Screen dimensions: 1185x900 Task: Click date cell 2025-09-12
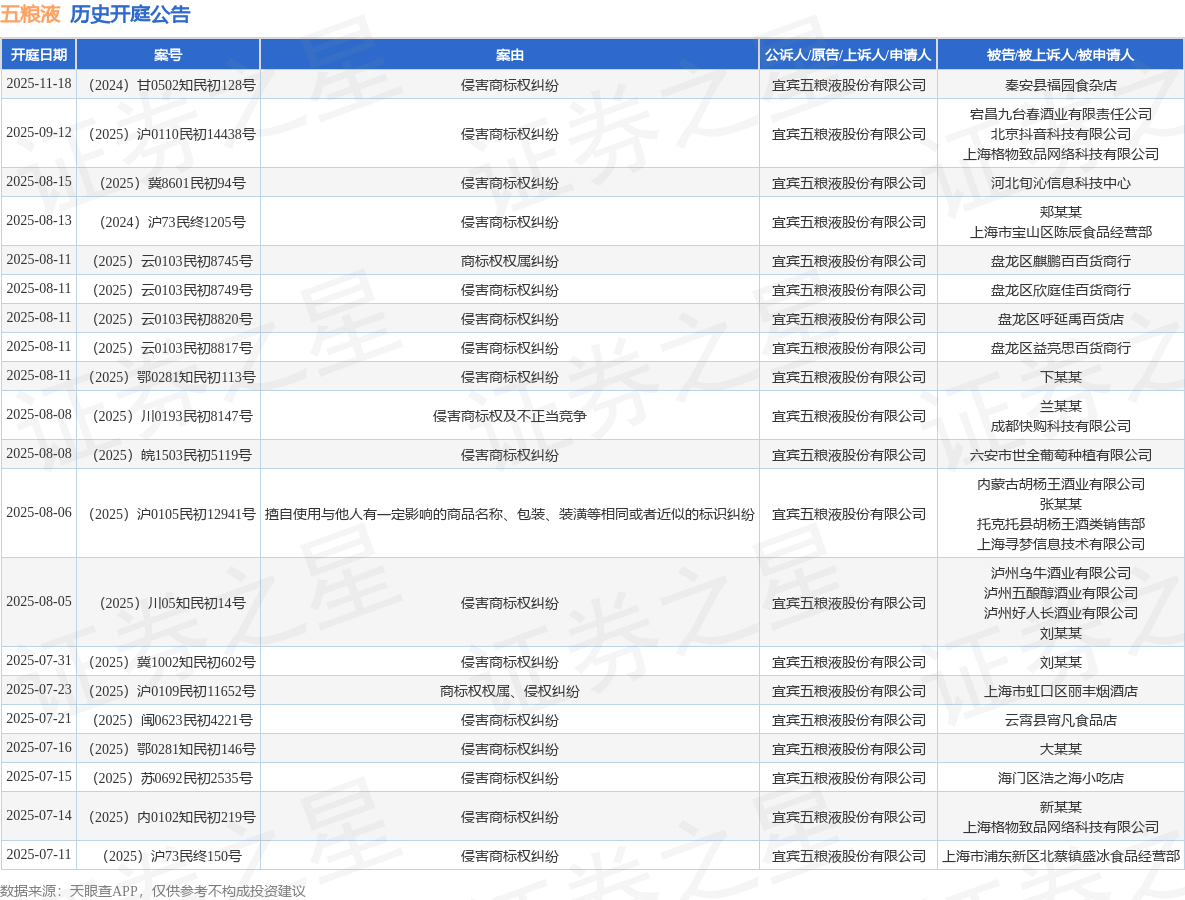39,132
